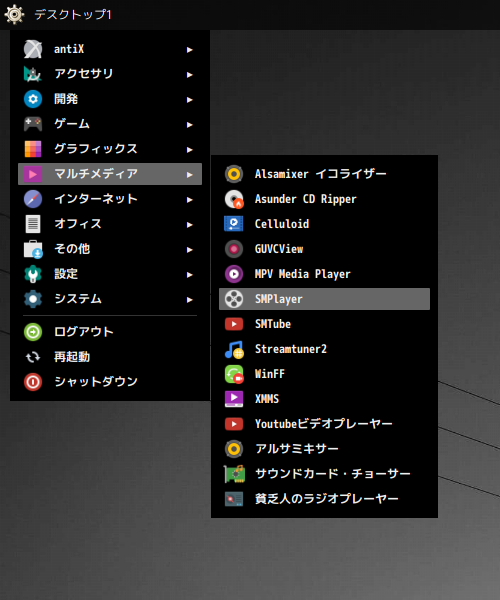Viewport: 500px width, 600px height.
Task: Click the アクセサリ category icon
Action: [x=33, y=74]
